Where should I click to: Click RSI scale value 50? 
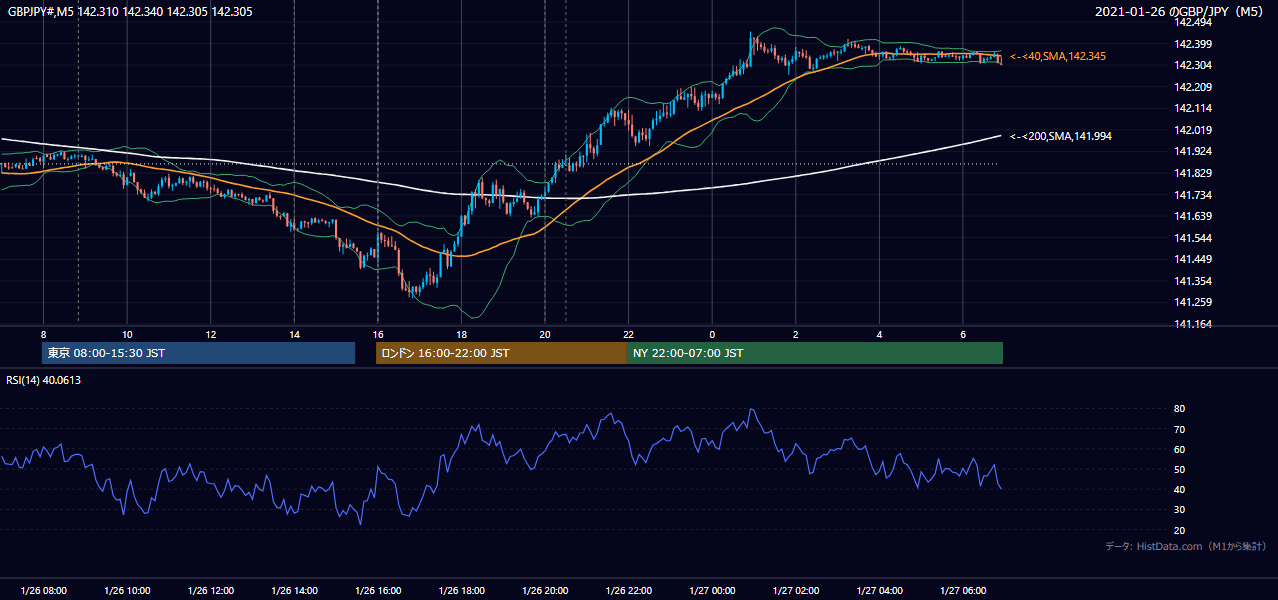tap(1180, 469)
